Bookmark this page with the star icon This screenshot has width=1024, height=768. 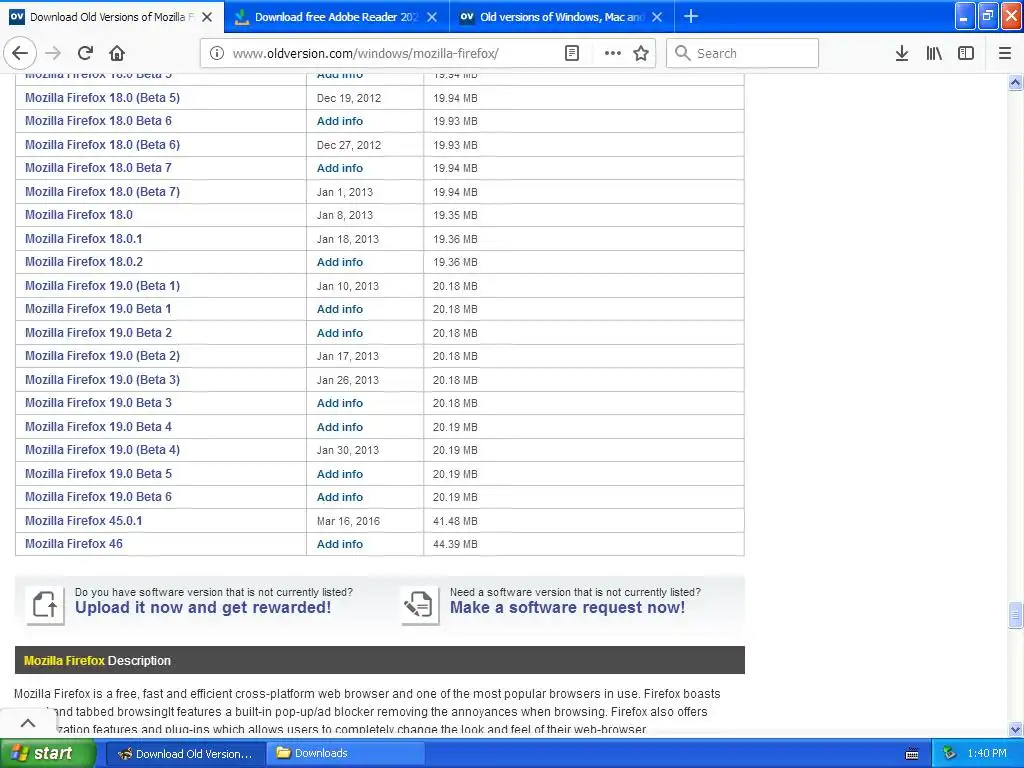point(641,53)
